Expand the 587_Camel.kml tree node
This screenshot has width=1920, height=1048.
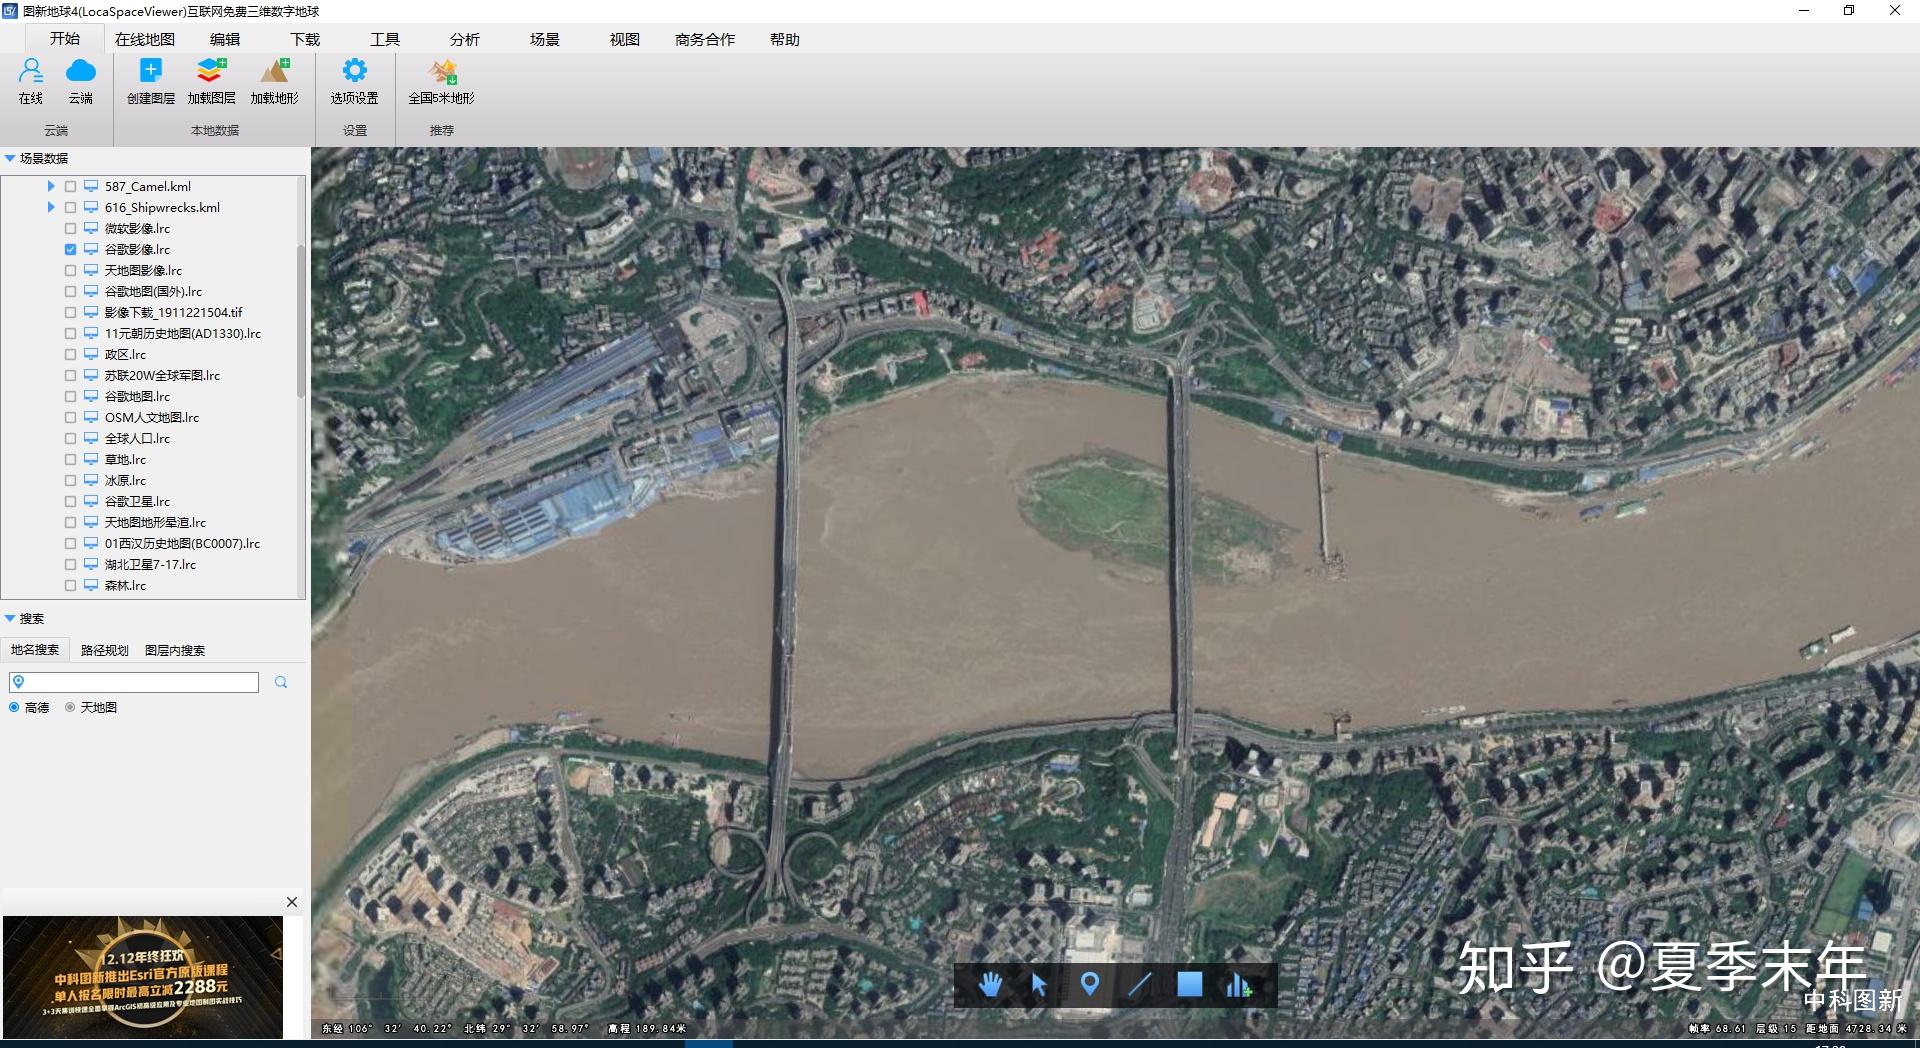(x=50, y=186)
